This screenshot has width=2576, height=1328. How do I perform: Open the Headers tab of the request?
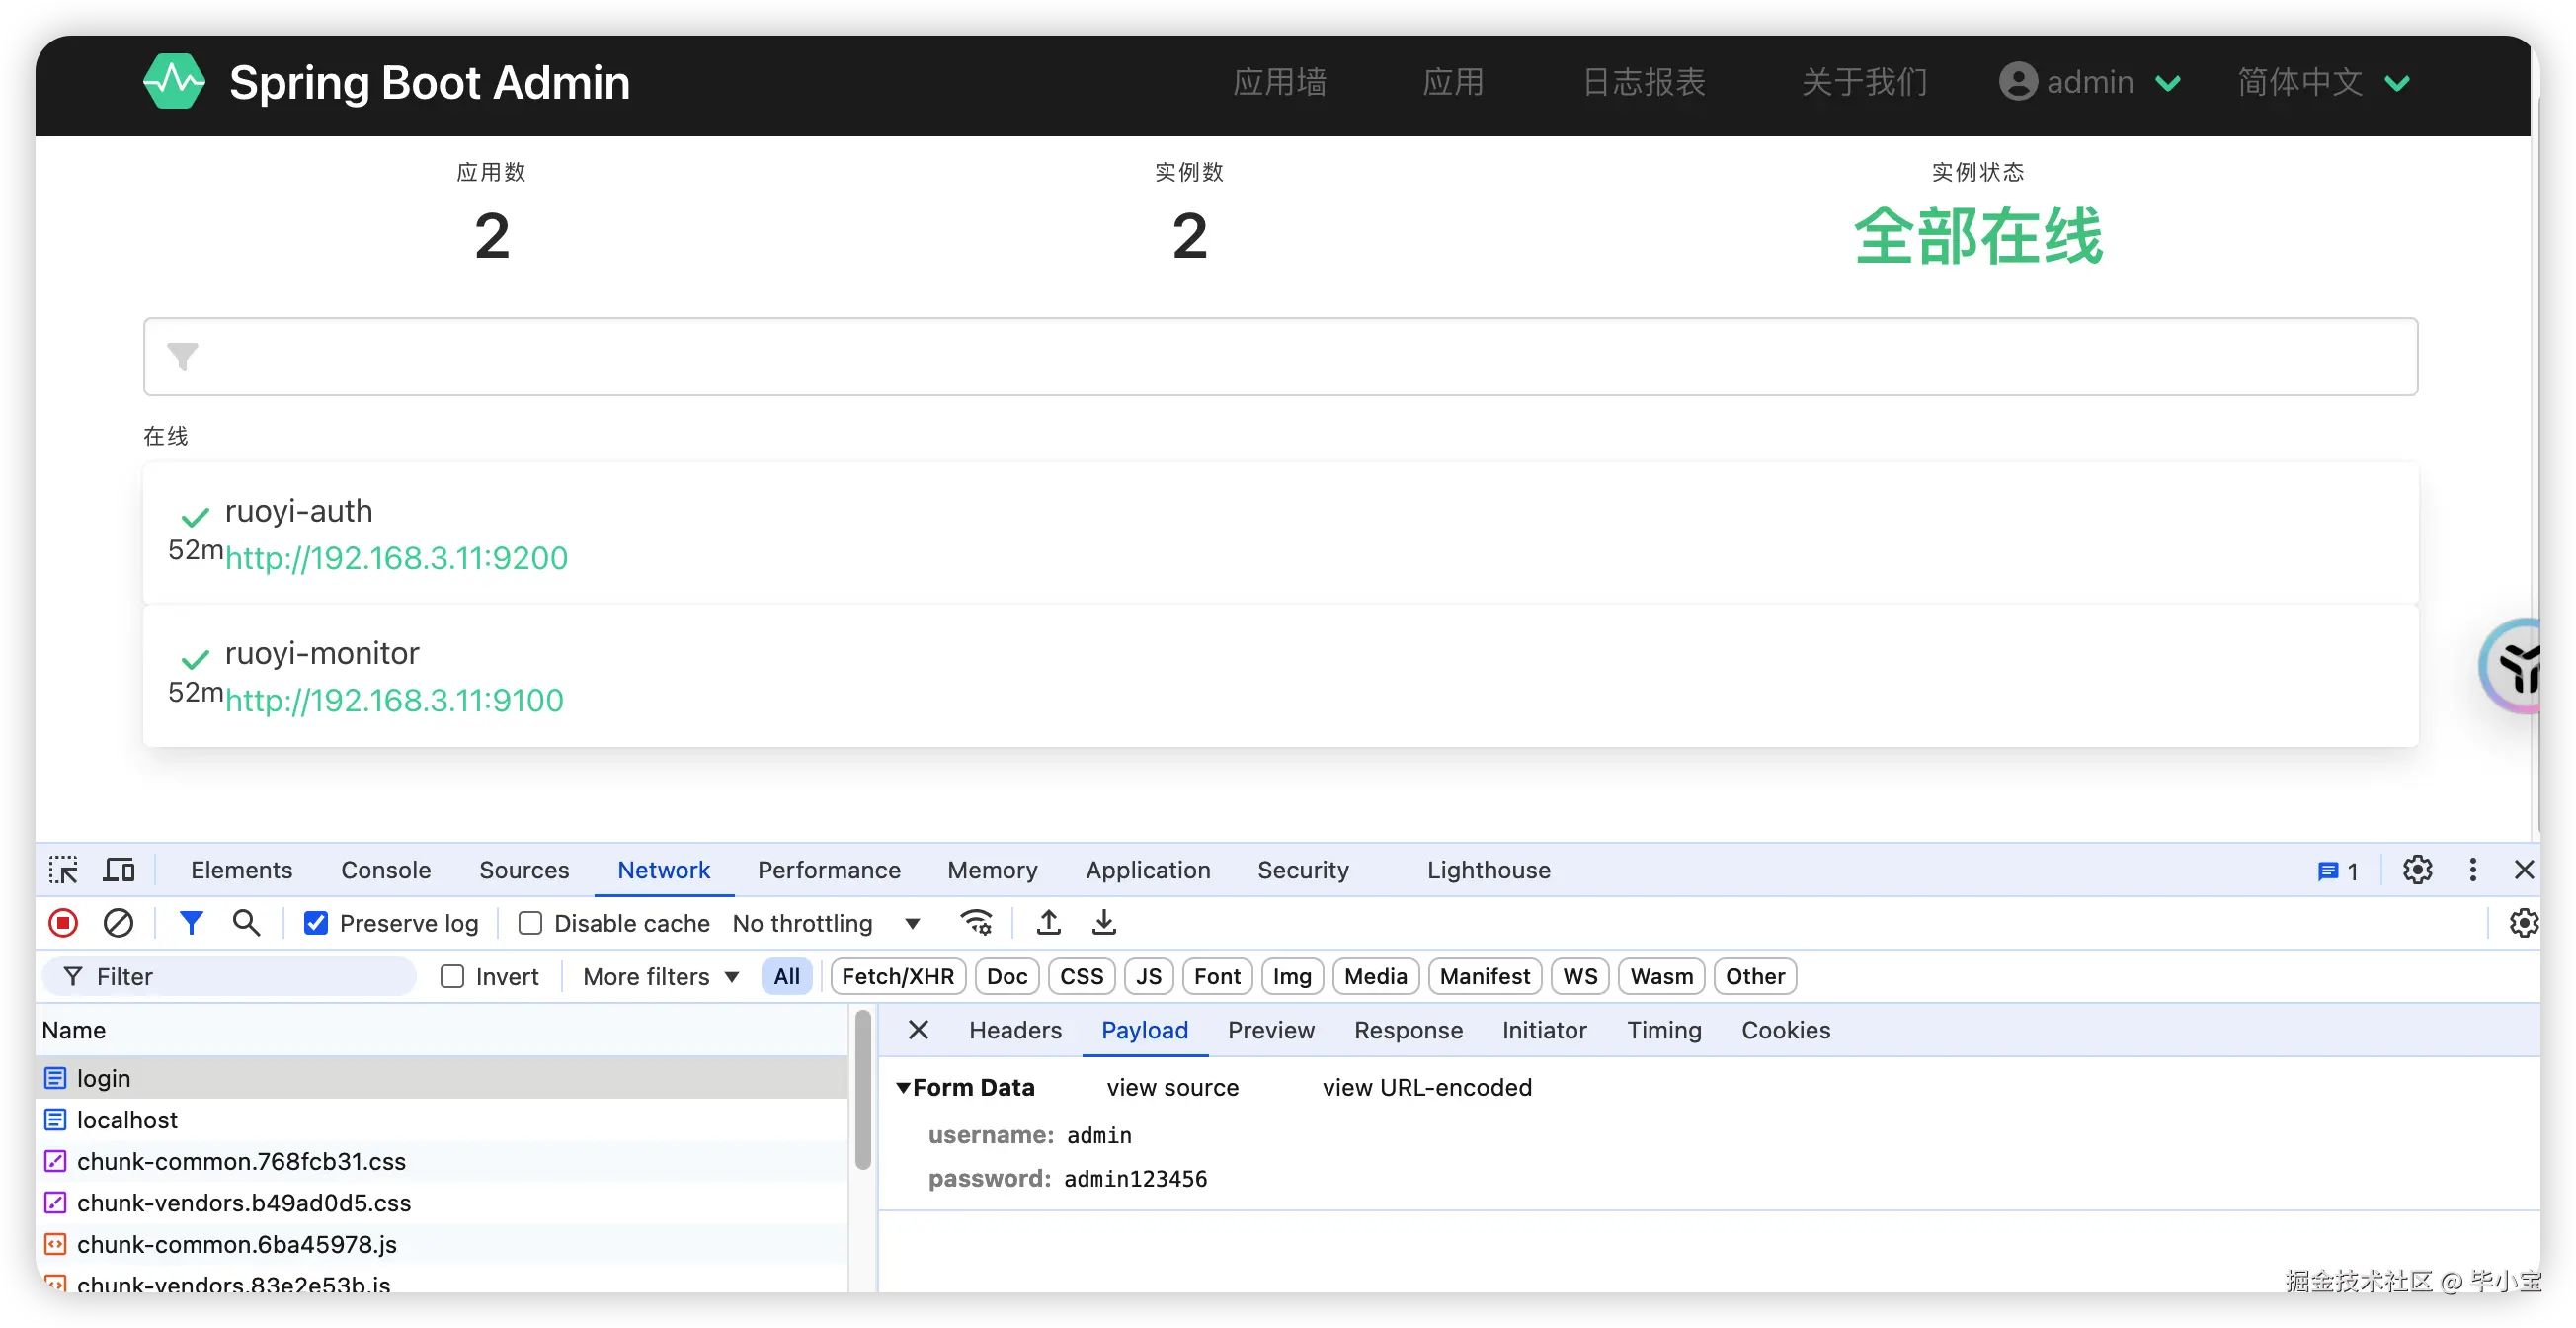pos(1014,1030)
